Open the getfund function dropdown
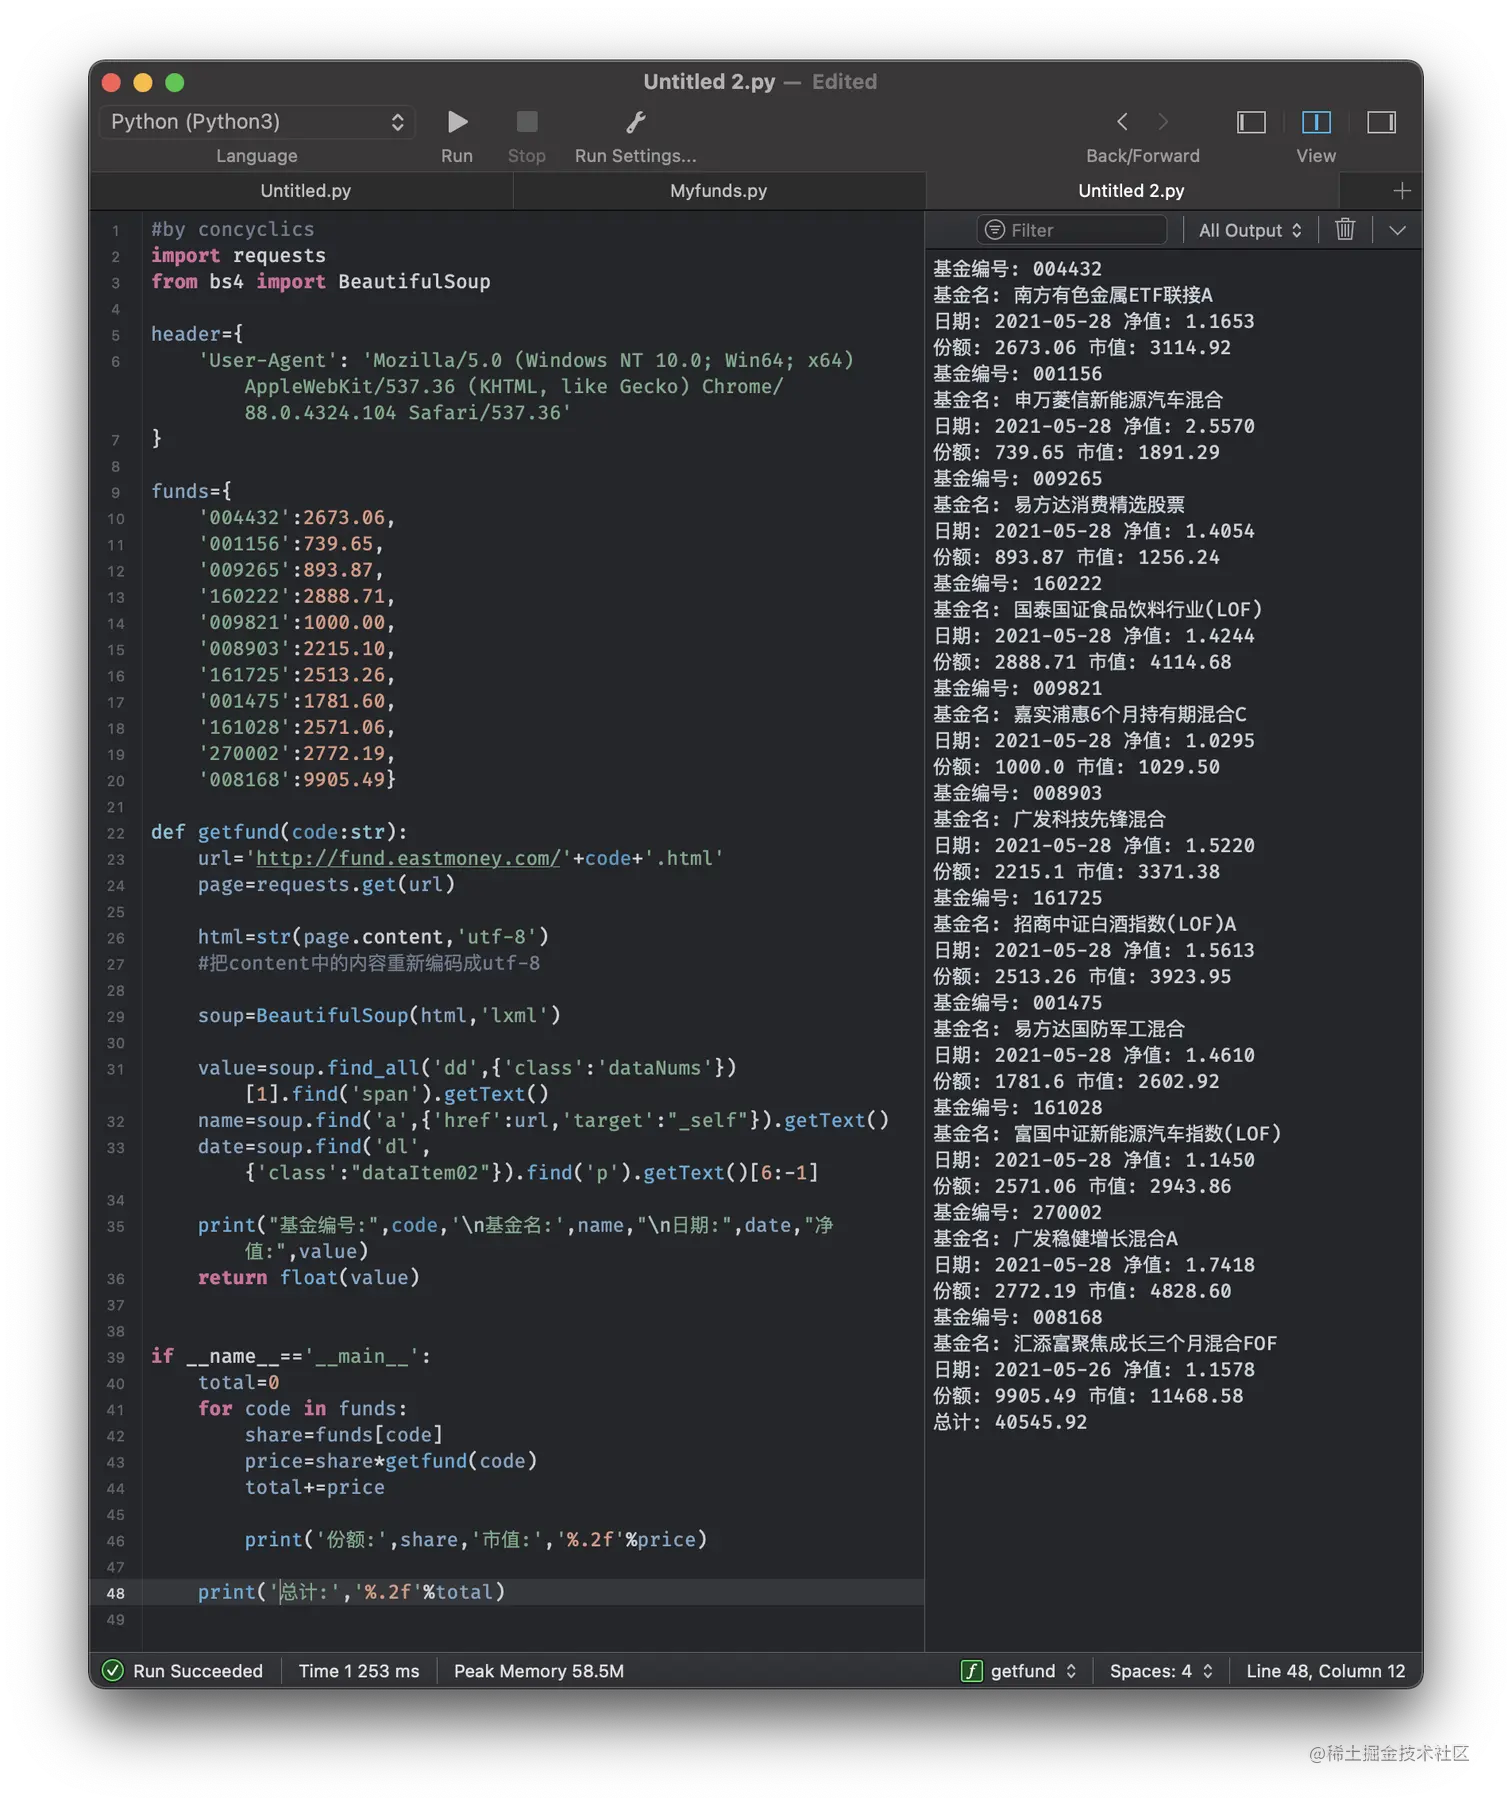The image size is (1512, 1806). (x=1019, y=1671)
